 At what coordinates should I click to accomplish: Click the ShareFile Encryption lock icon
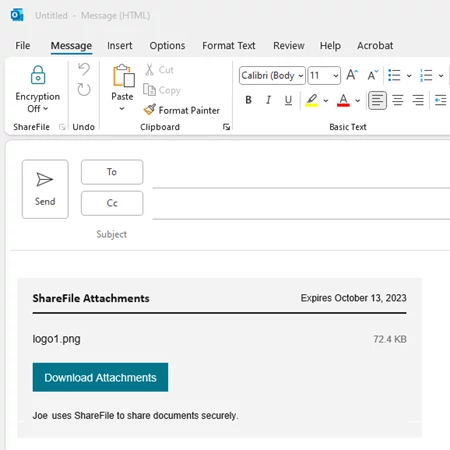(x=38, y=75)
